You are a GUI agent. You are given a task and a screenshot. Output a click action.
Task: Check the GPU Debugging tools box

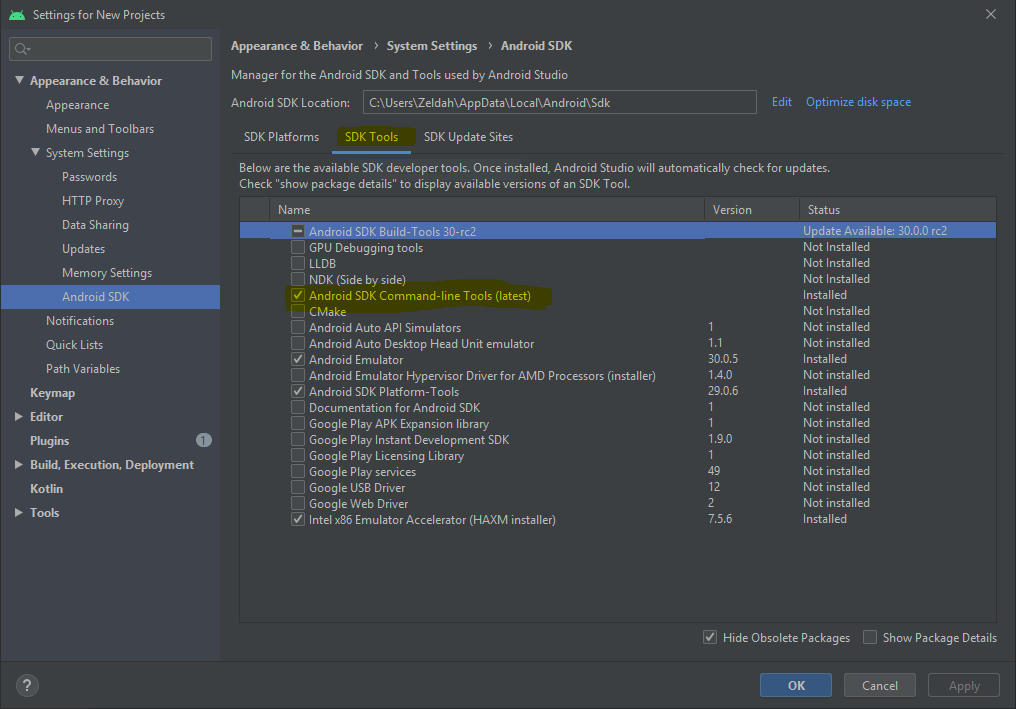click(297, 247)
